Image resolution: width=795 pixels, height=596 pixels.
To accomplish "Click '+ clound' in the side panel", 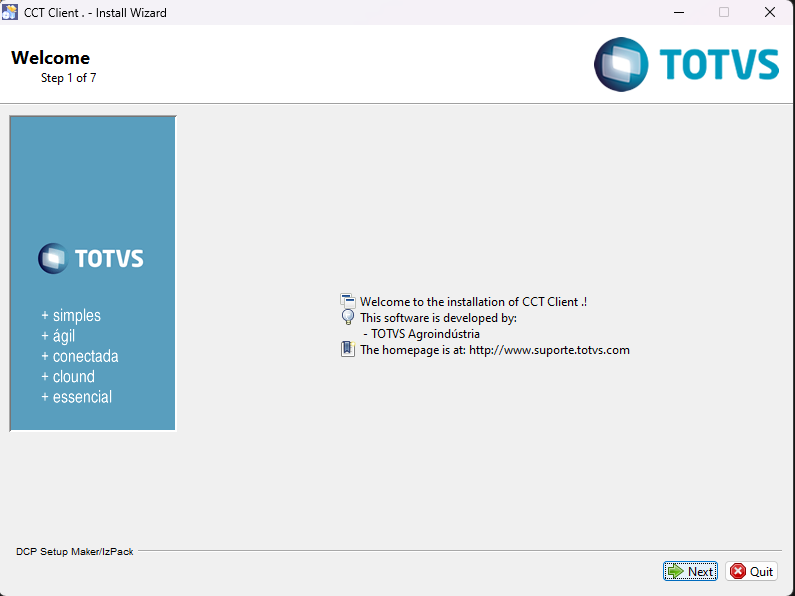I will click(x=68, y=377).
